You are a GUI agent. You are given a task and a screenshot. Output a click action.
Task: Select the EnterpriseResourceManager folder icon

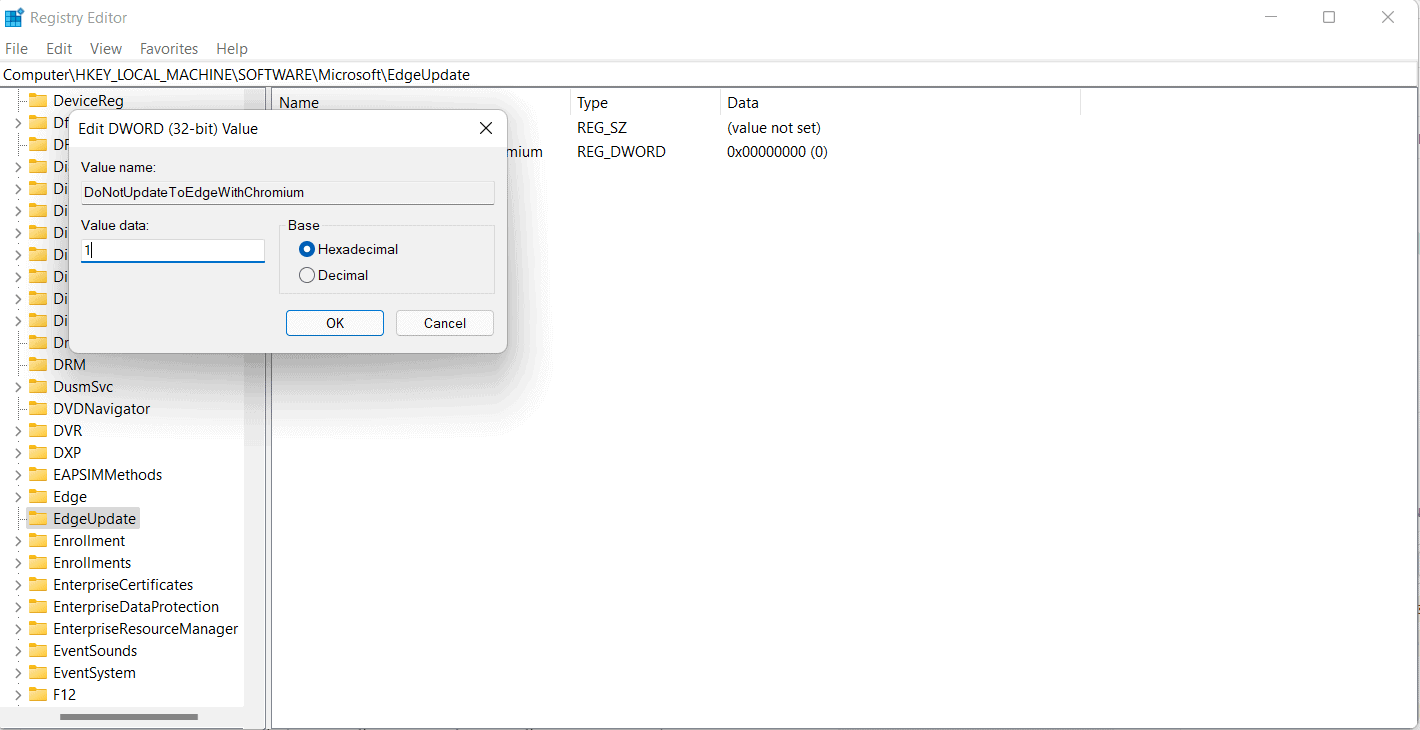(38, 628)
